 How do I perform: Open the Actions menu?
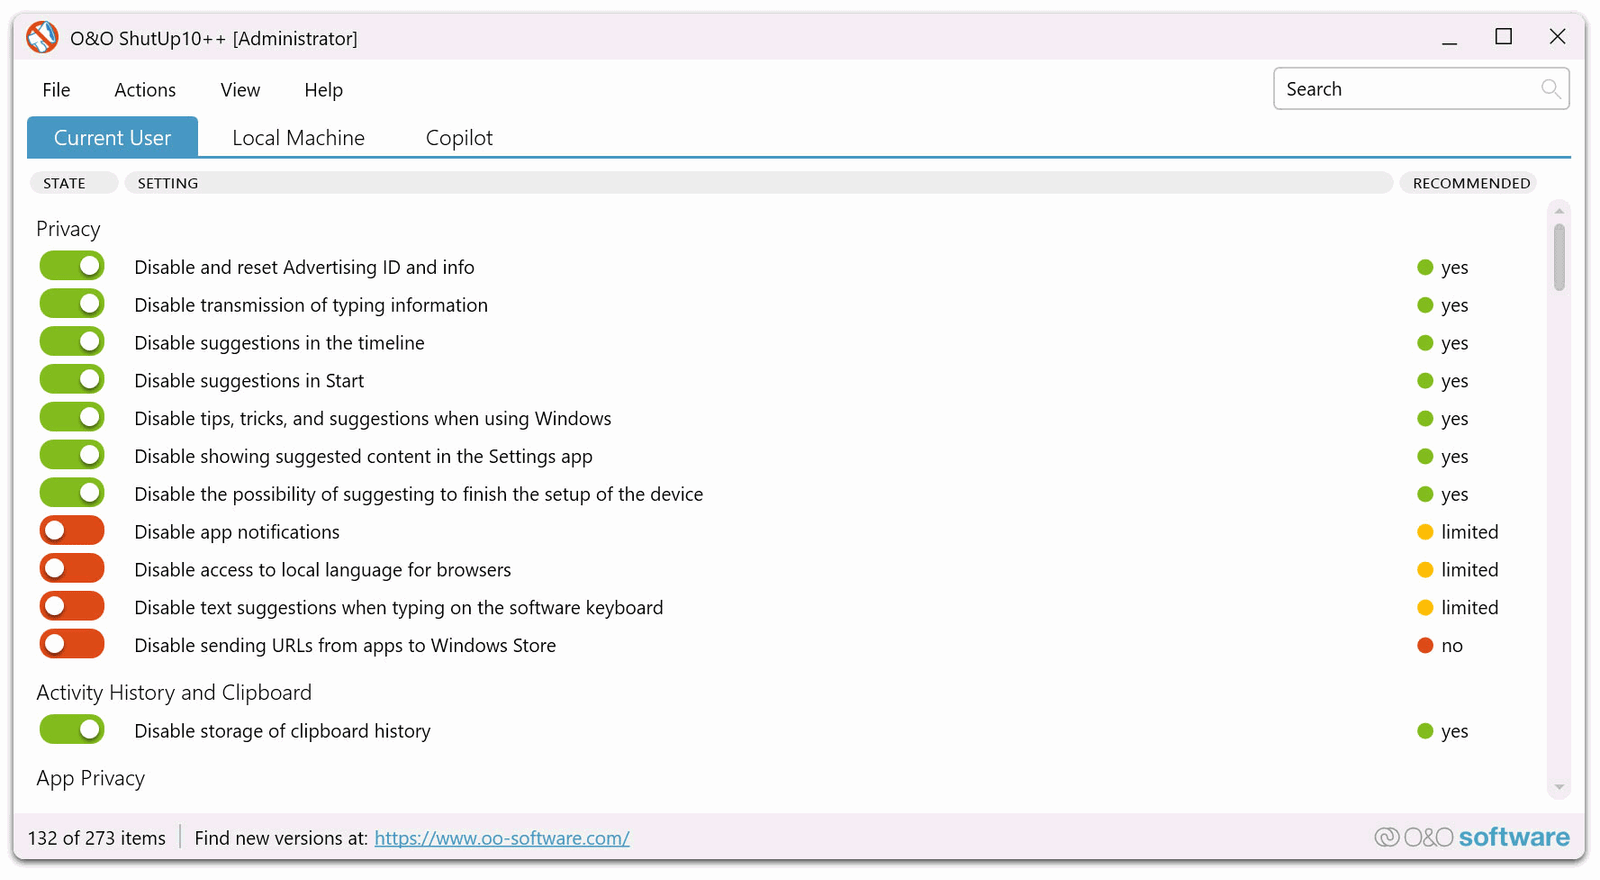pyautogui.click(x=145, y=90)
